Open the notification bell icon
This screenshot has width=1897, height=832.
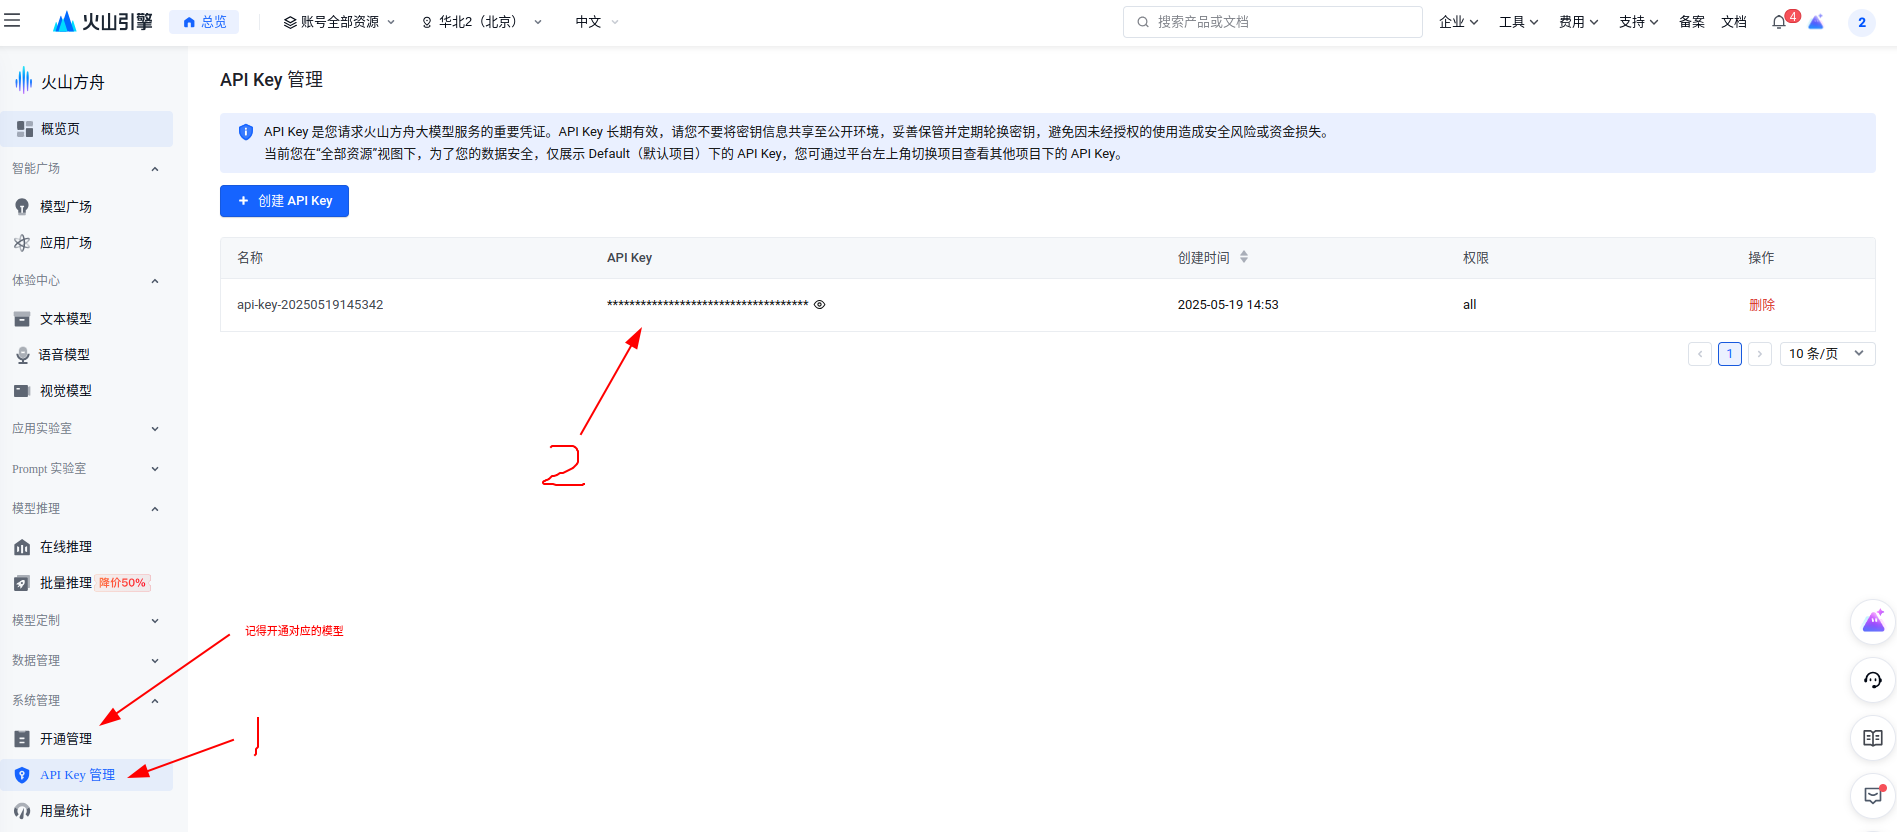(x=1779, y=22)
